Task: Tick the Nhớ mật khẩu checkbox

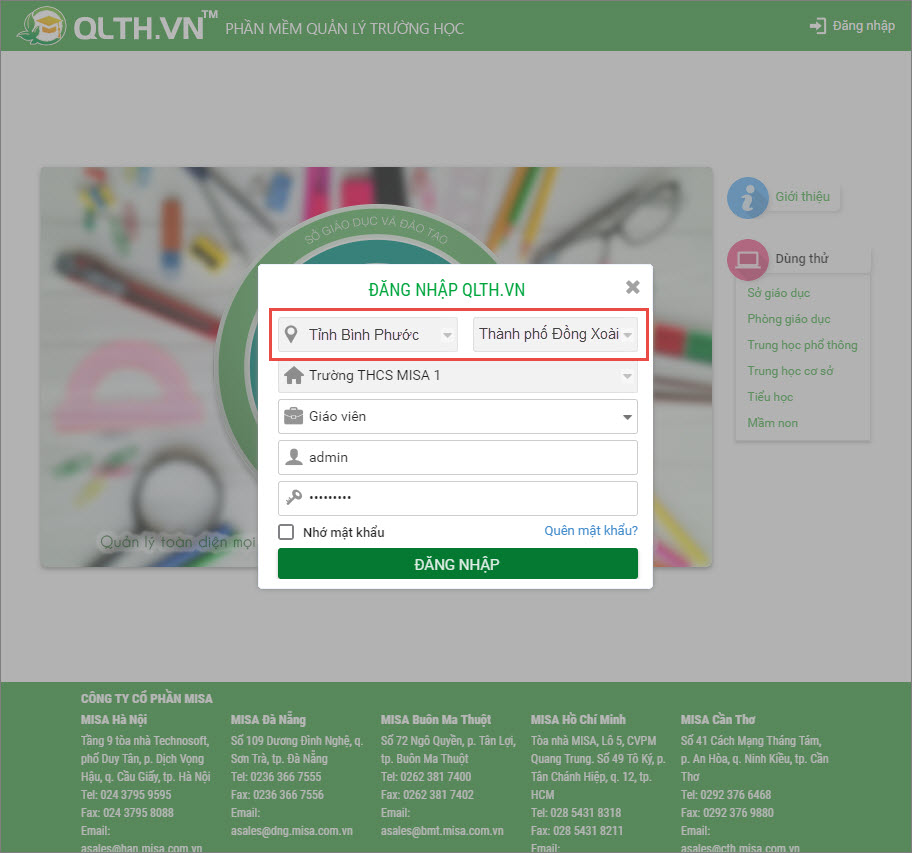Action: pyautogui.click(x=286, y=532)
